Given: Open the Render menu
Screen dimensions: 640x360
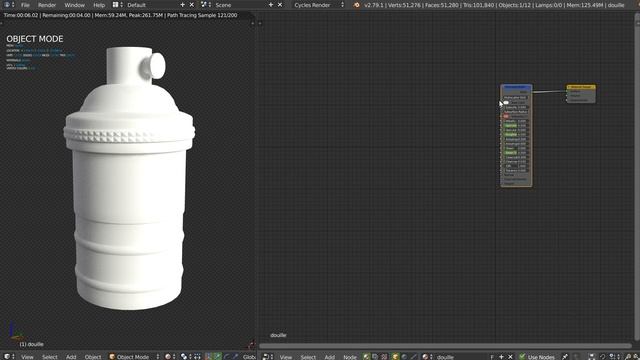Looking at the screenshot, I should click(47, 5).
